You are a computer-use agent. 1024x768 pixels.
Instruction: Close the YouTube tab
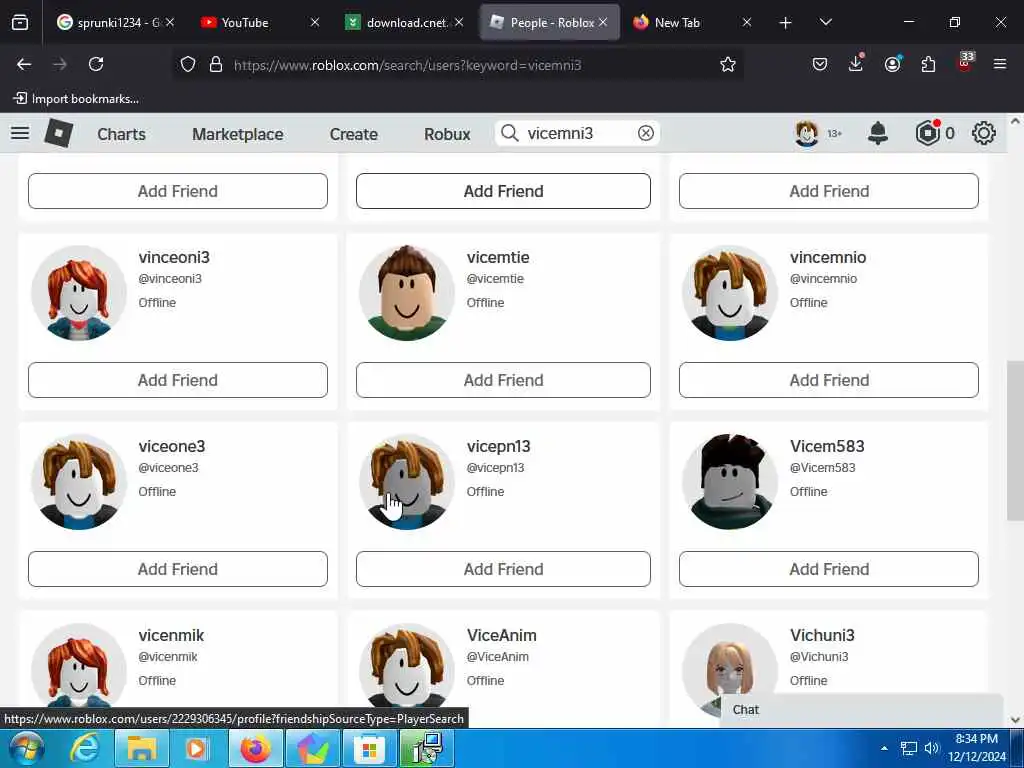(315, 22)
